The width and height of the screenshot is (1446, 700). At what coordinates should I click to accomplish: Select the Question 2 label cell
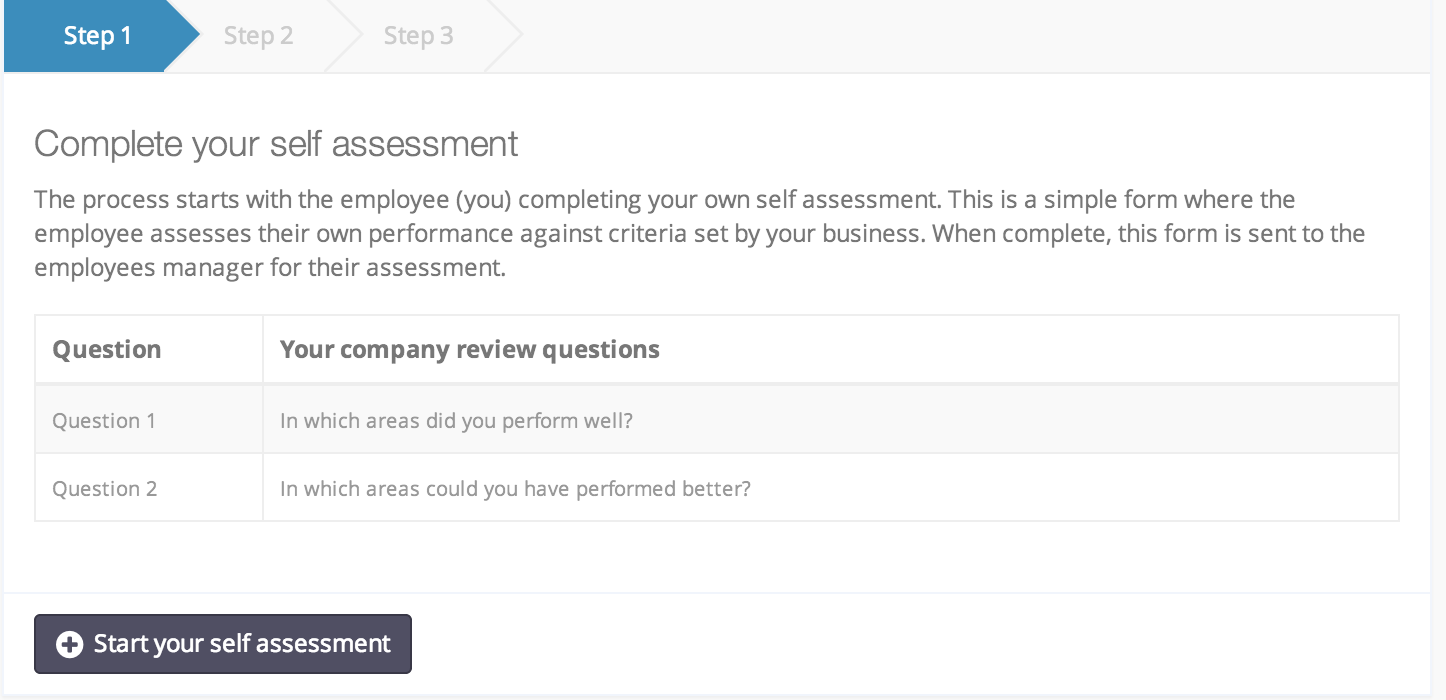tap(104, 489)
